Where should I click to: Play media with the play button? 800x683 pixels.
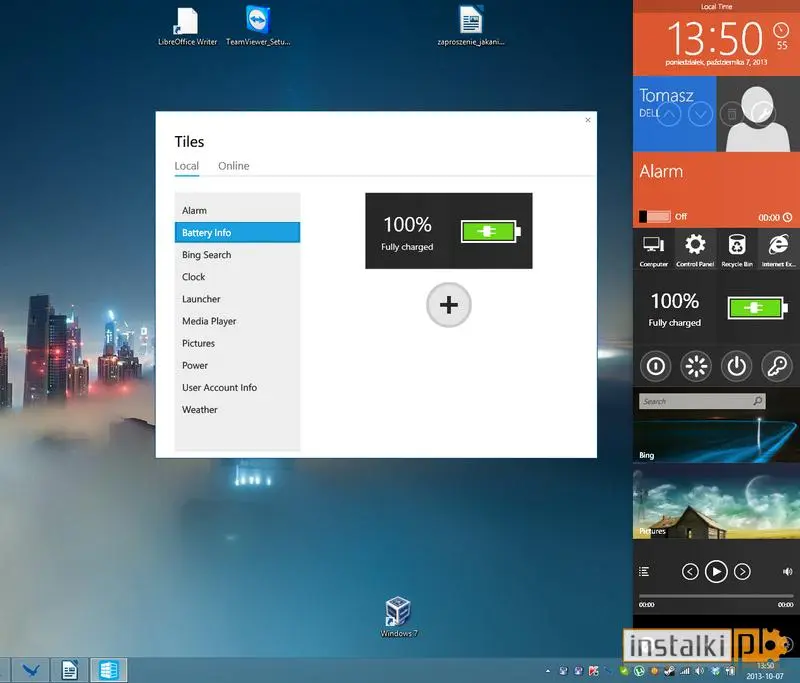716,572
